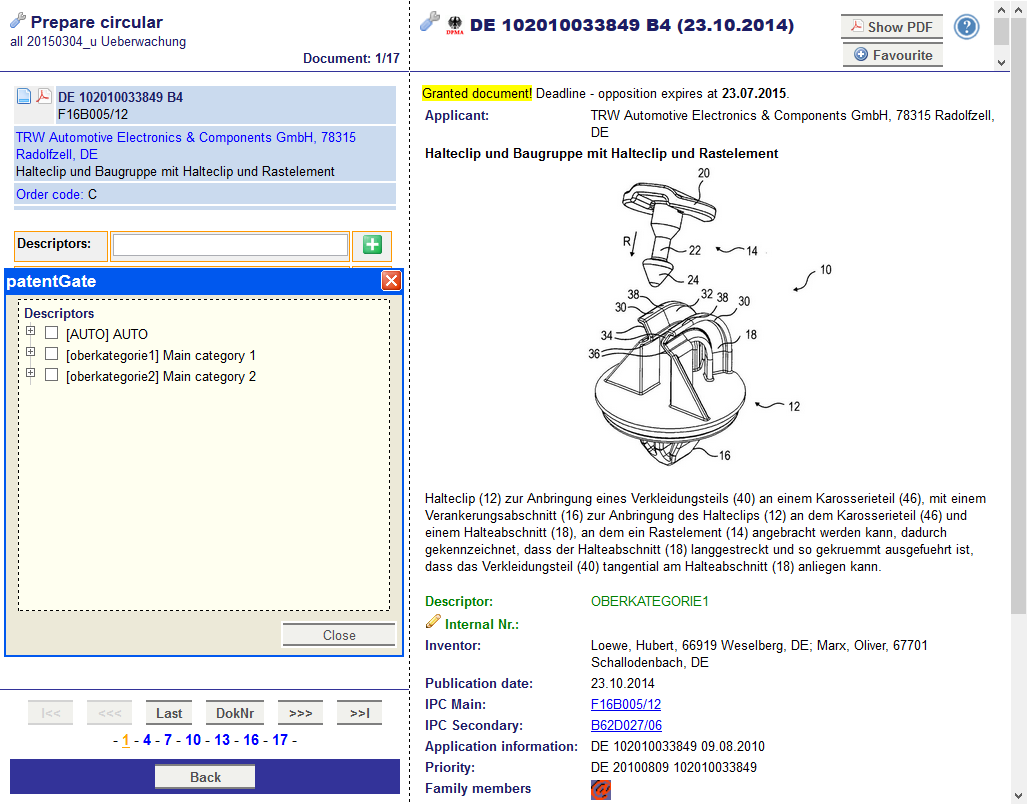The height and width of the screenshot is (804, 1028).
Task: Click the scrollbar down arrow at bottom
Action: coord(1018,795)
